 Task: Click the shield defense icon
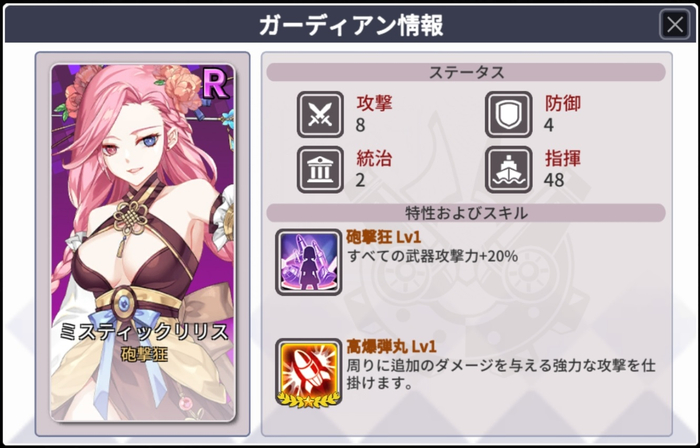[508, 115]
